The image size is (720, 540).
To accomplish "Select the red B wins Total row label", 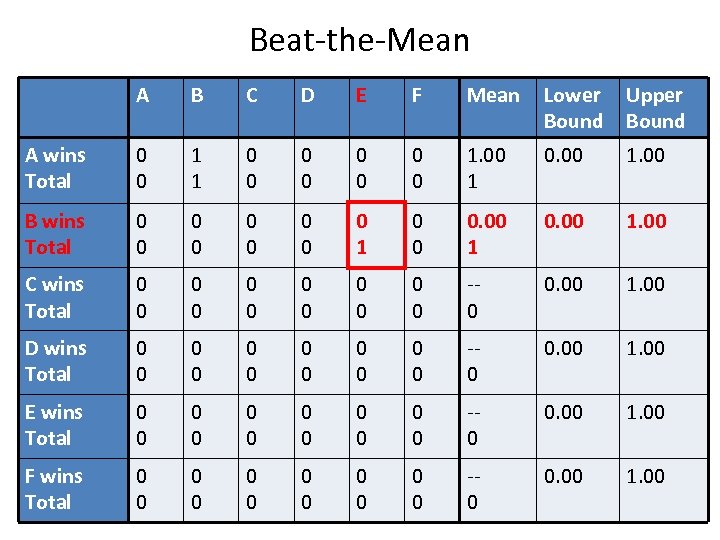I will pyautogui.click(x=72, y=233).
